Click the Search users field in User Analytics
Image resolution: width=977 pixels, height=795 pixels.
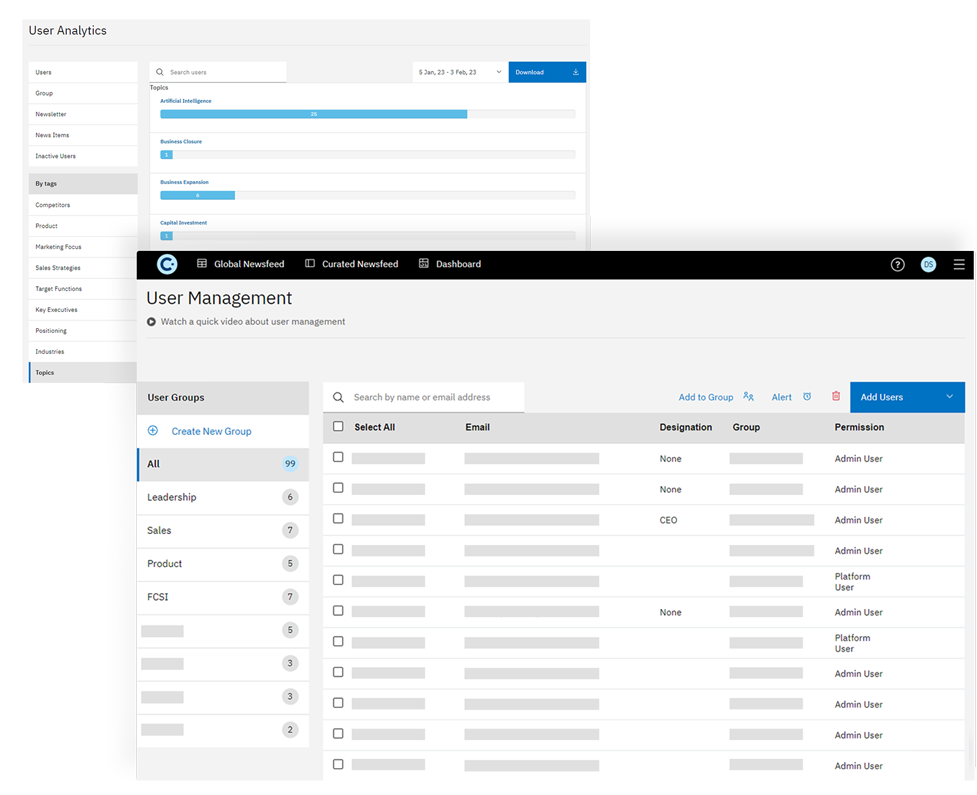218,72
